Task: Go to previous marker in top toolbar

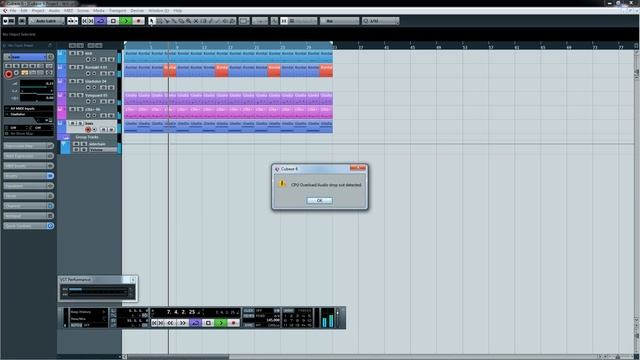Action: pos(84,21)
